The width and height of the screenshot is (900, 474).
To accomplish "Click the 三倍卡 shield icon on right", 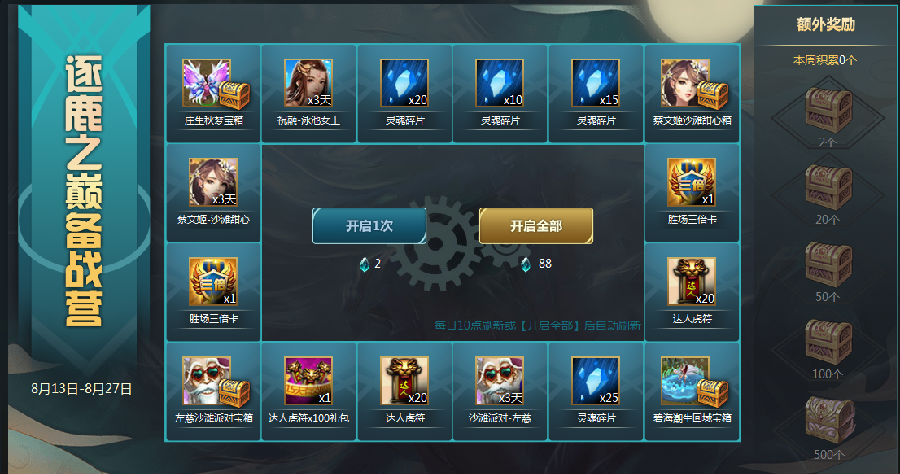I will 691,182.
